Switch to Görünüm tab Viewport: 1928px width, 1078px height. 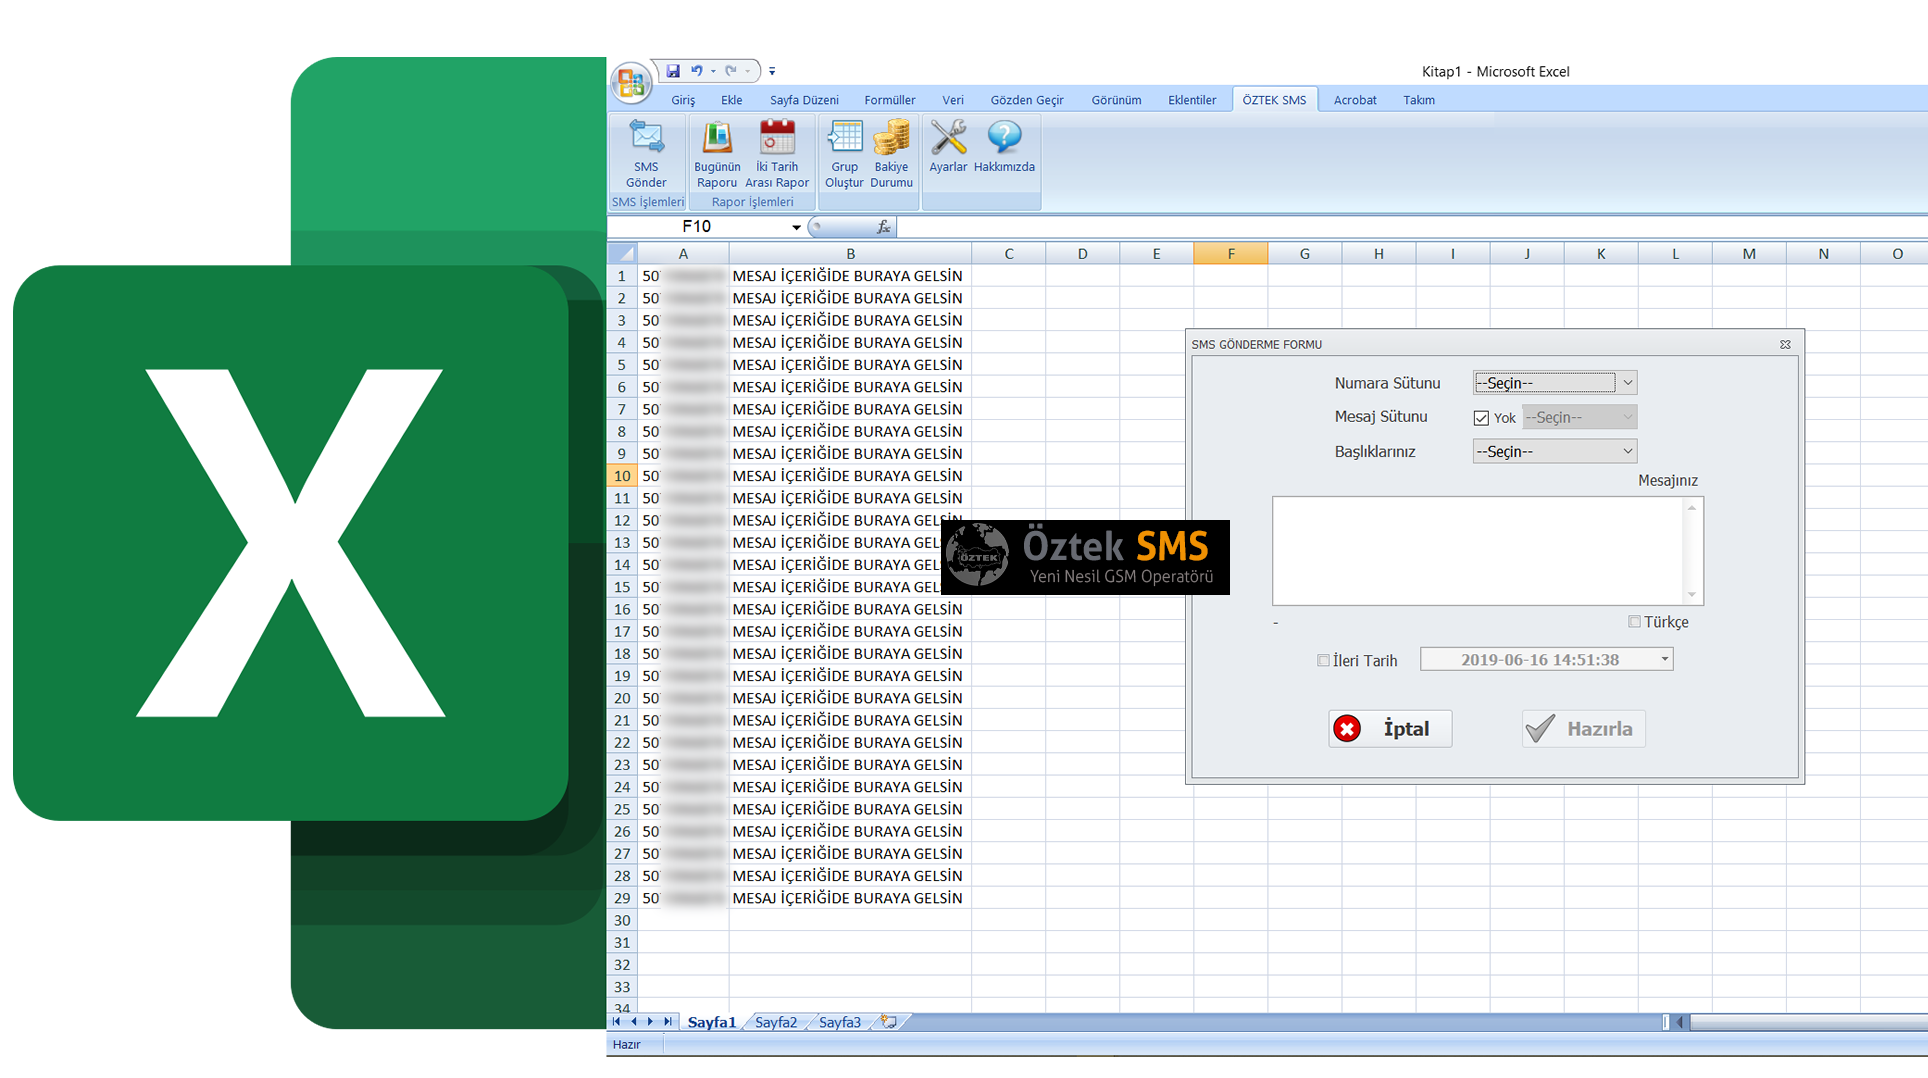pyautogui.click(x=1116, y=100)
